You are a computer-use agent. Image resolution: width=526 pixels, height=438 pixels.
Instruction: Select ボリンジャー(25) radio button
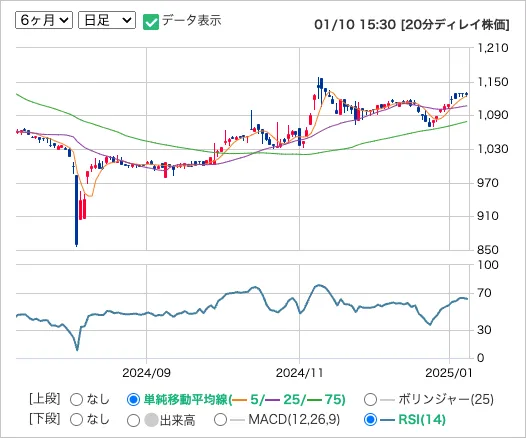point(370,399)
